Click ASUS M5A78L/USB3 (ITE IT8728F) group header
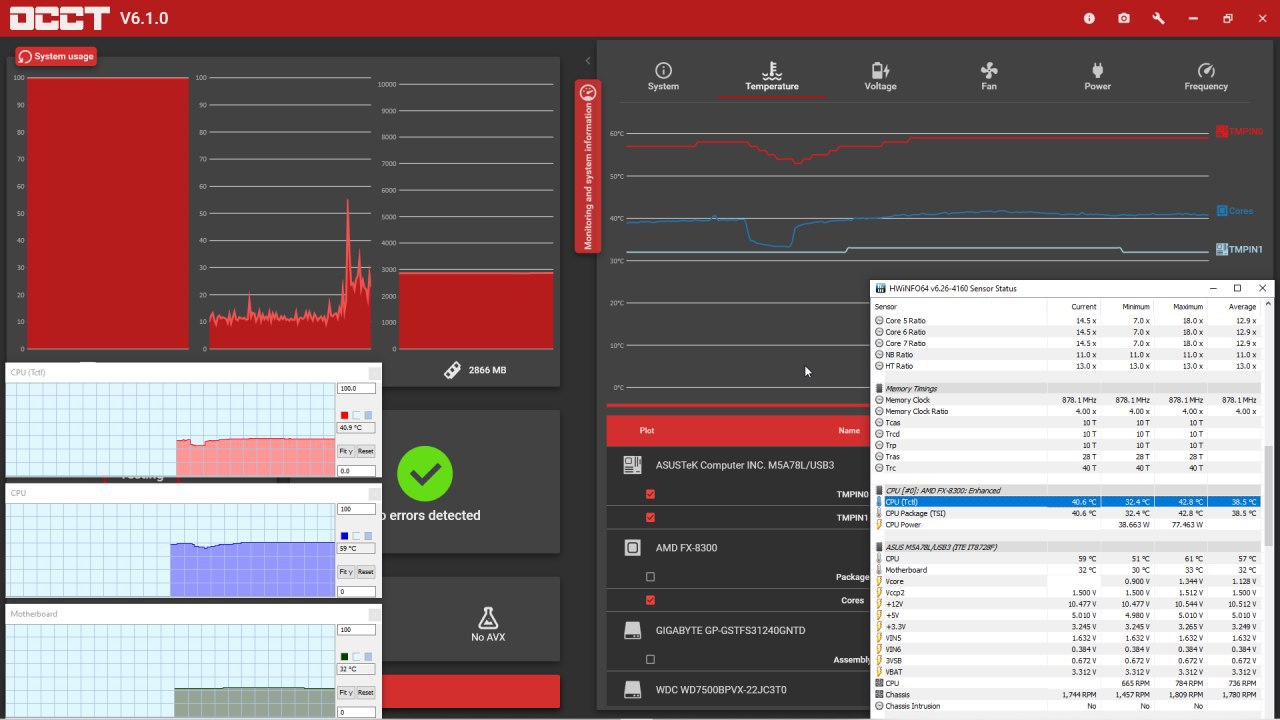The width and height of the screenshot is (1280, 720). coord(1067,547)
